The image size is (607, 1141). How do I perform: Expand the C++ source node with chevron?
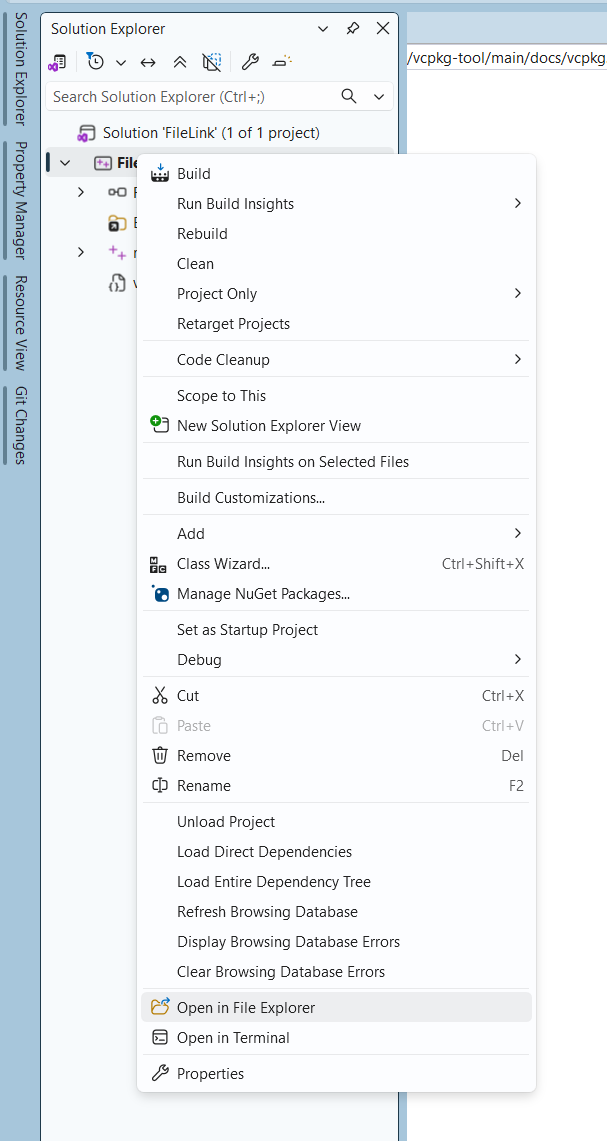81,253
